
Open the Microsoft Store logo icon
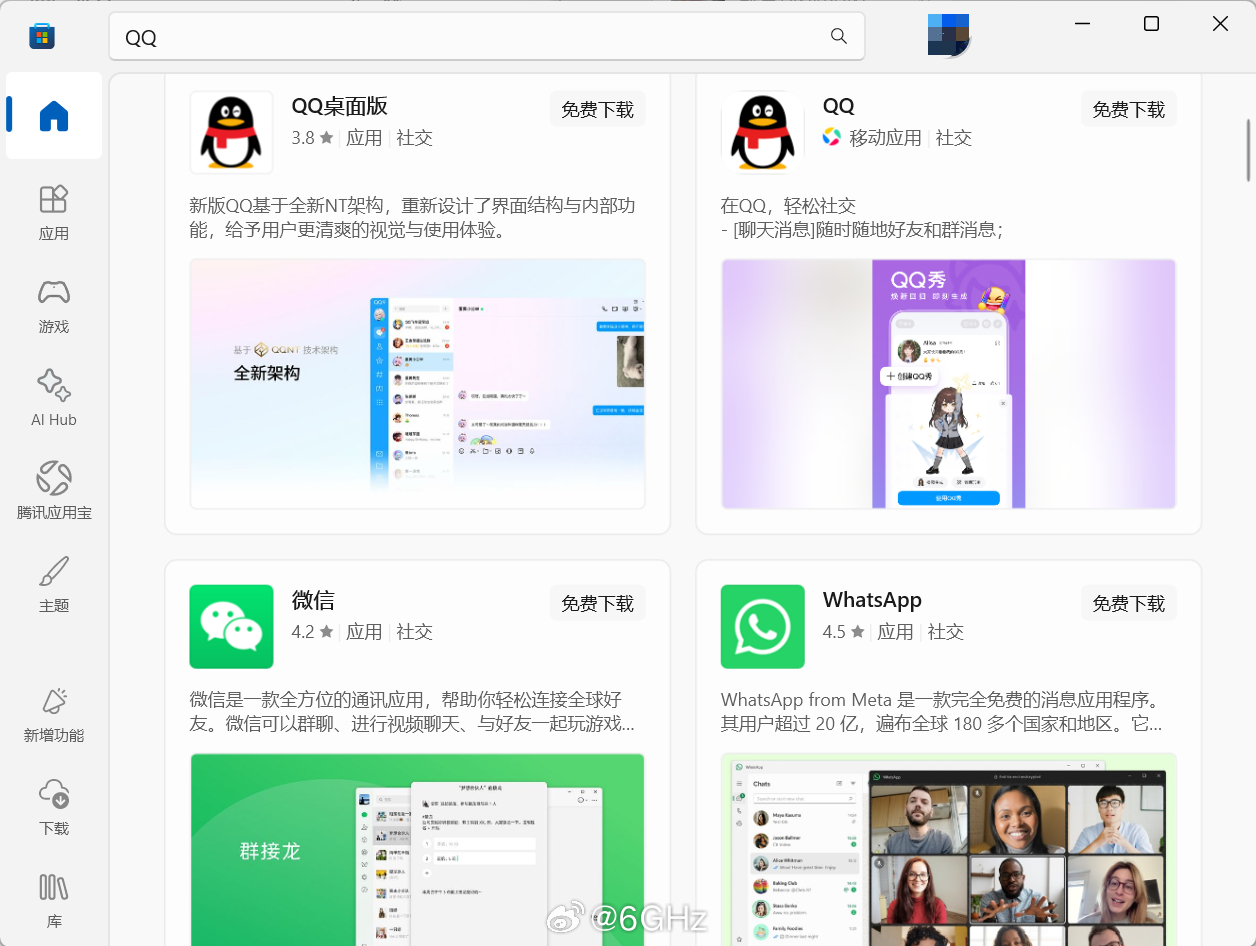41,37
